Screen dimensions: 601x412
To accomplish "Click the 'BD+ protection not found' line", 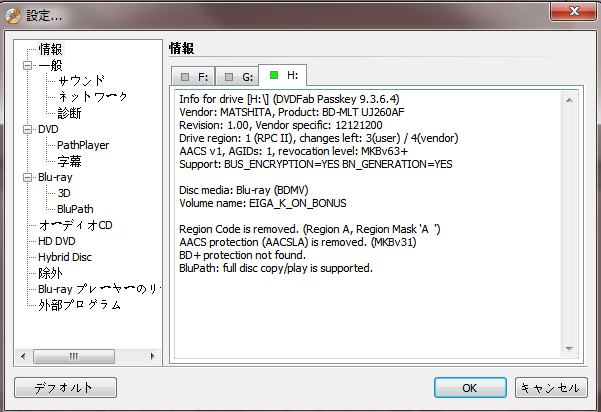I will tap(242, 255).
